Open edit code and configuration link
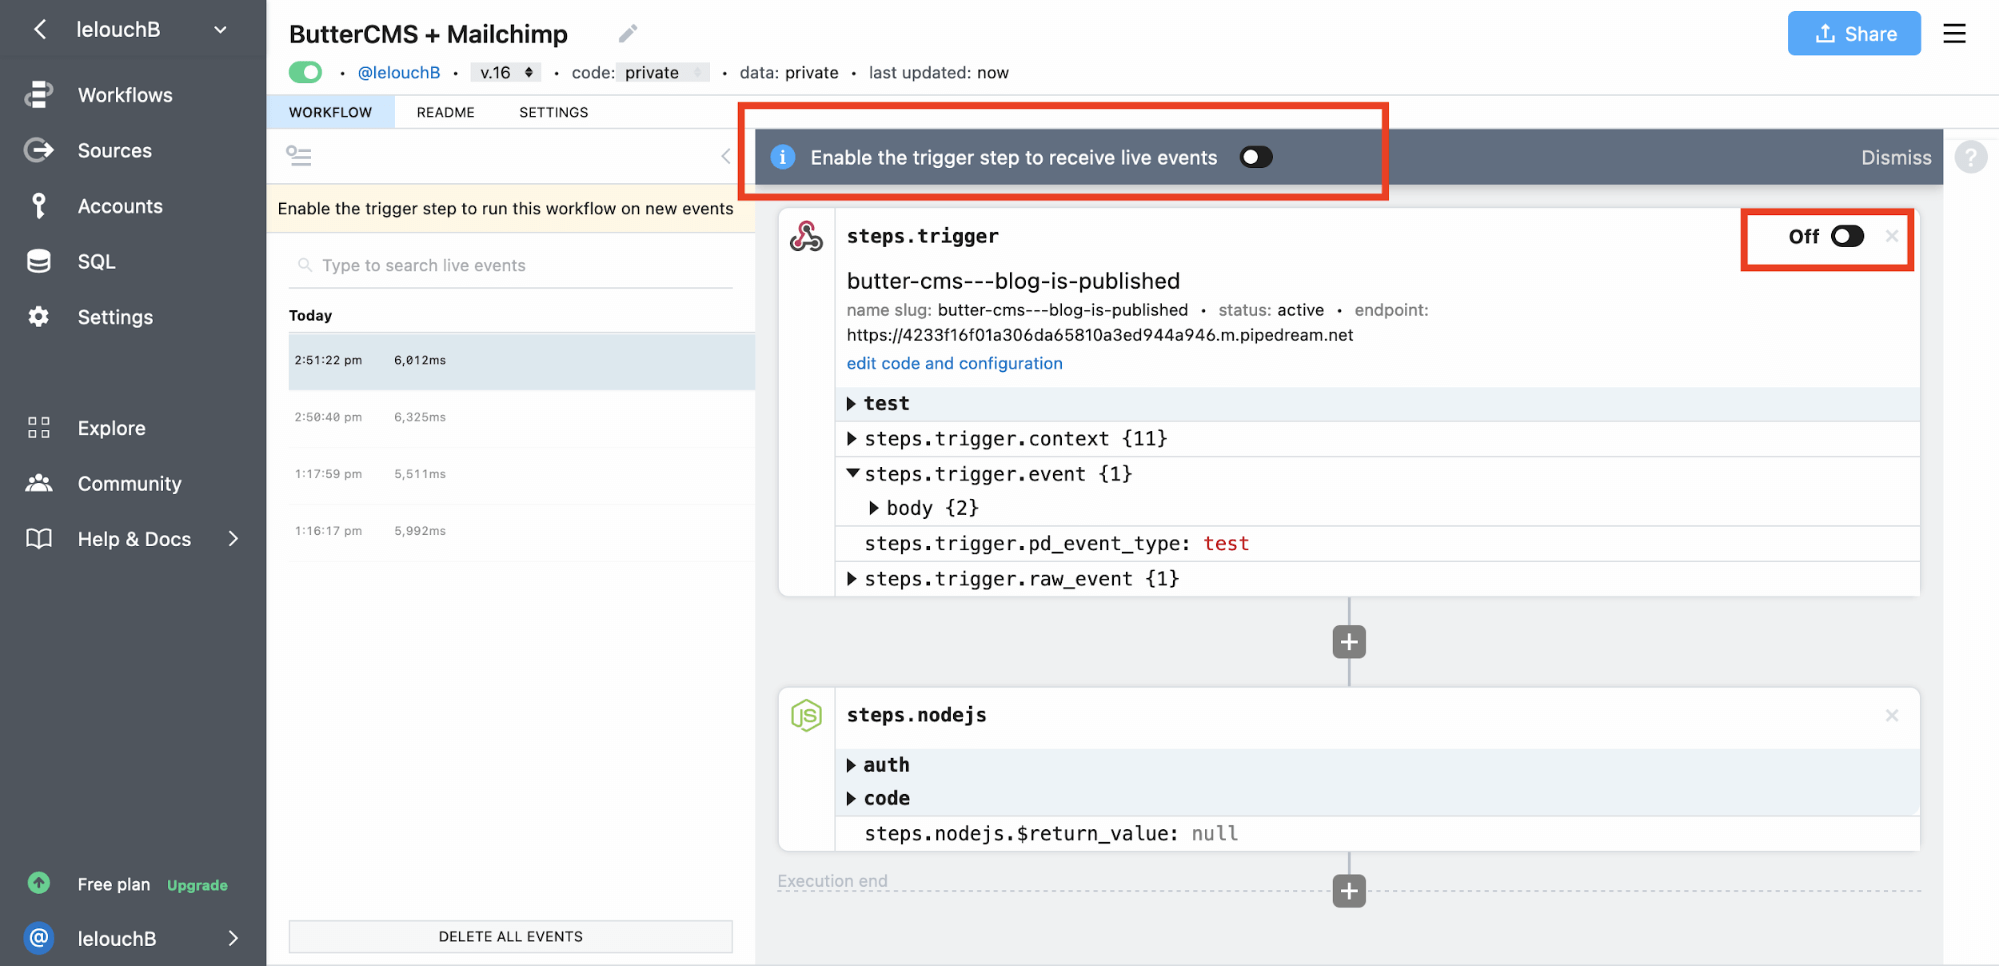 coord(954,363)
